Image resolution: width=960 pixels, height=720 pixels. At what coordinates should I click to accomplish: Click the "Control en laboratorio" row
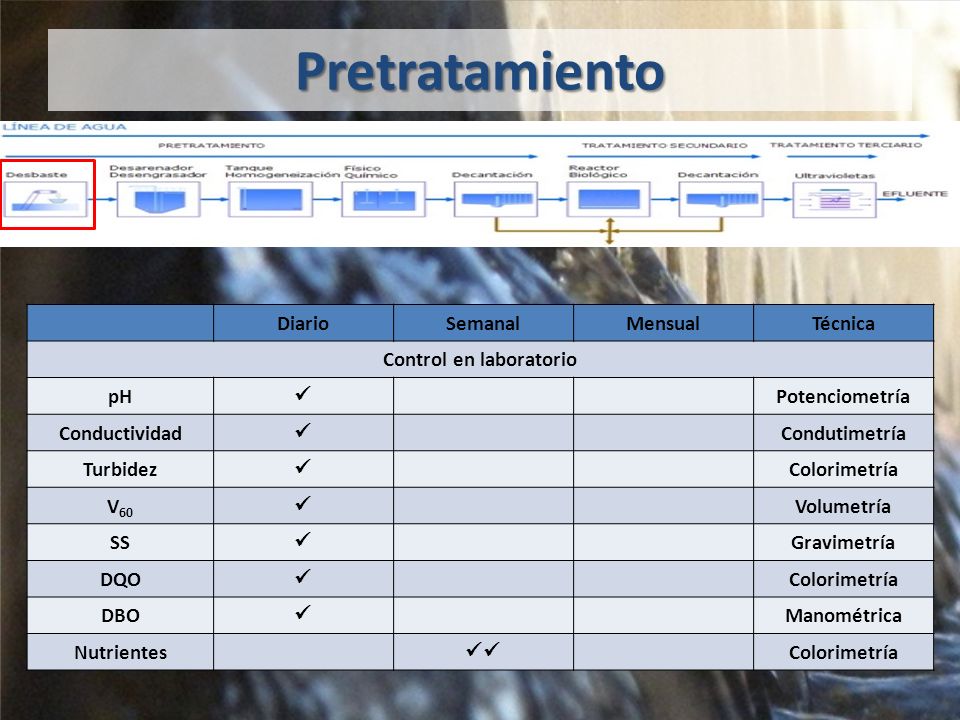click(x=480, y=359)
